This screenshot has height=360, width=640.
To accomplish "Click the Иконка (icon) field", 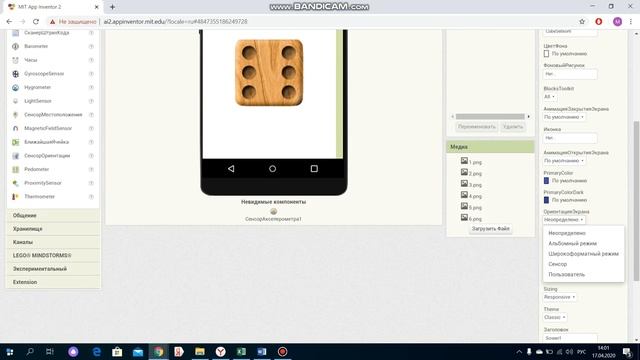I will tap(570, 138).
